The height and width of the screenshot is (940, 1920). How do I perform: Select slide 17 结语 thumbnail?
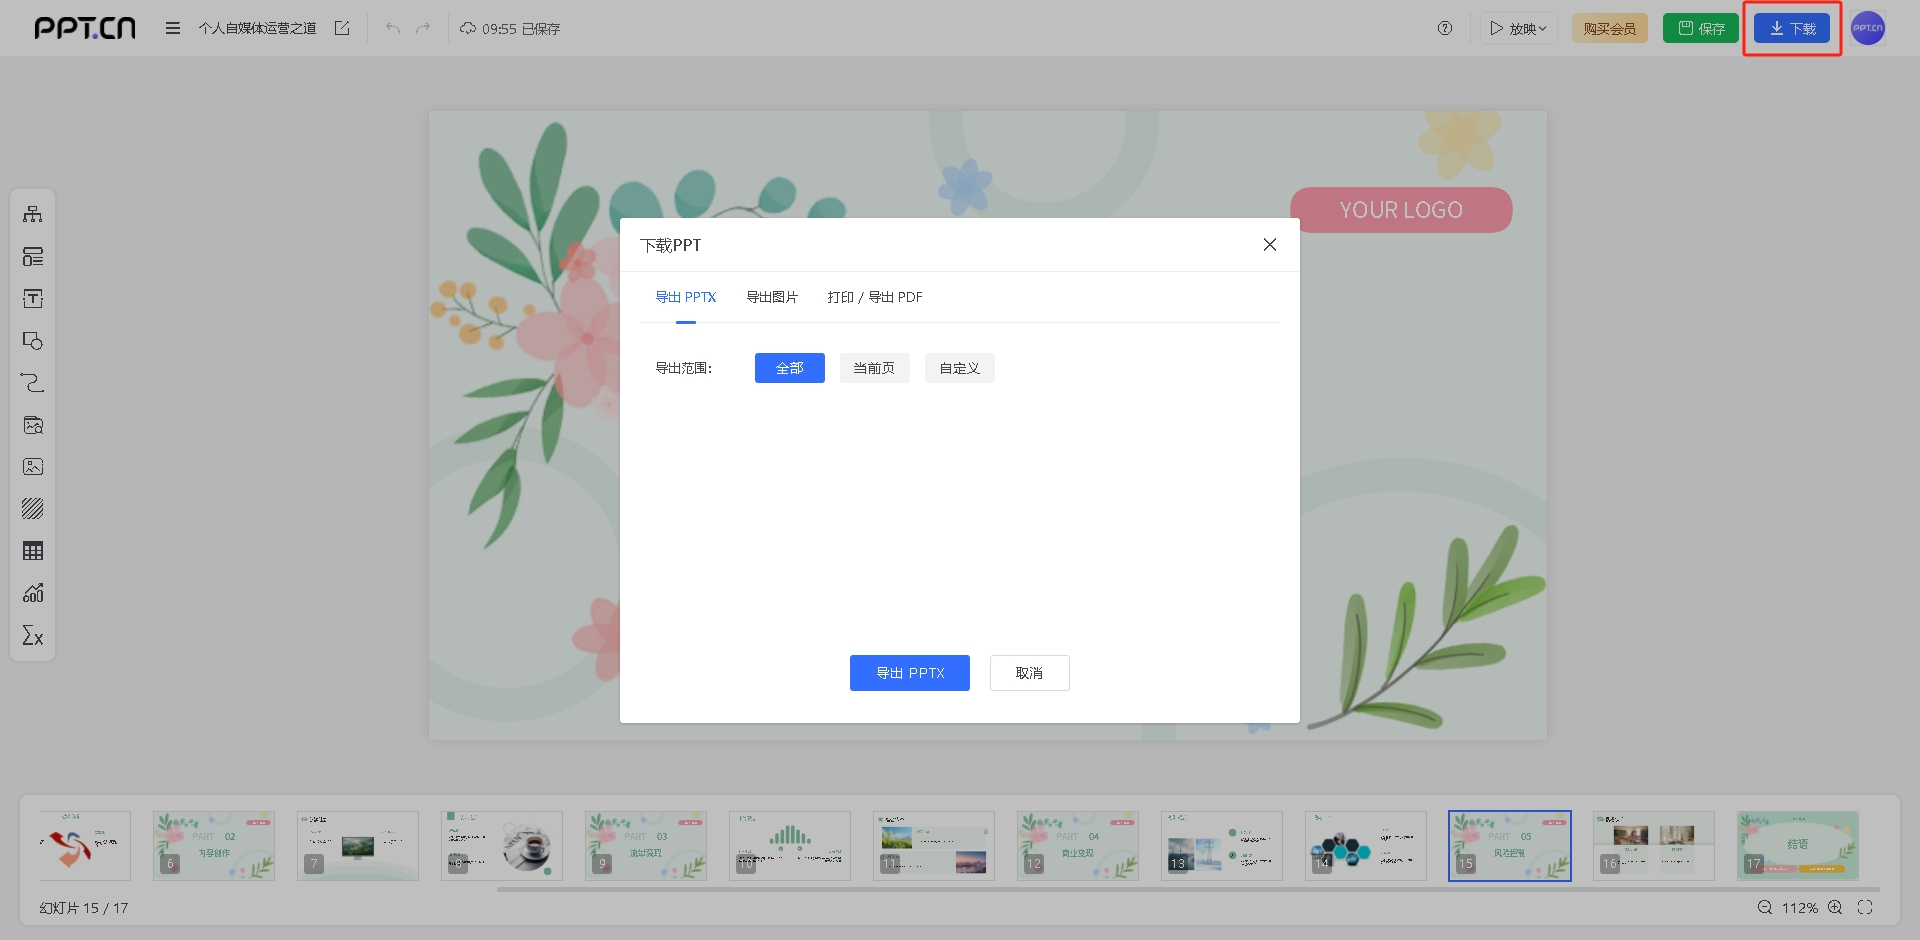coord(1797,845)
